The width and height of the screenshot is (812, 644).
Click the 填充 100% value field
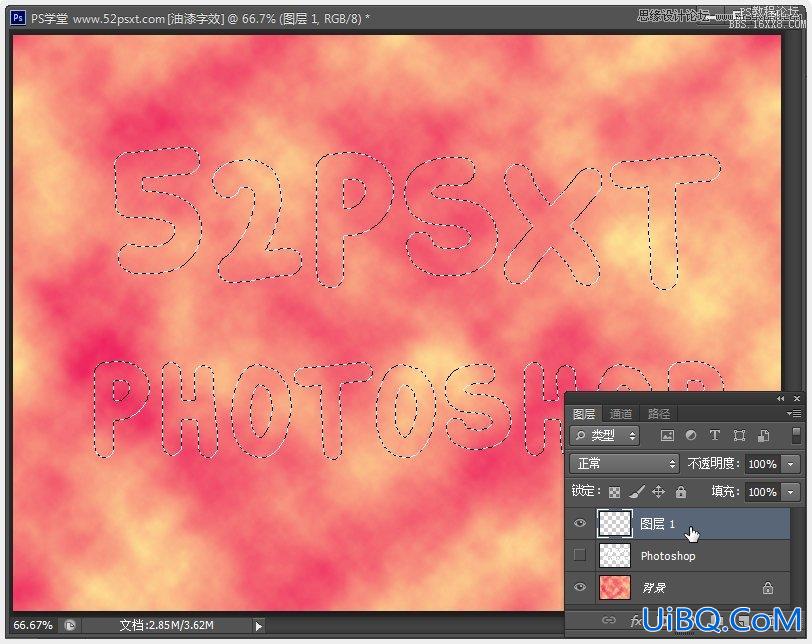coord(764,492)
